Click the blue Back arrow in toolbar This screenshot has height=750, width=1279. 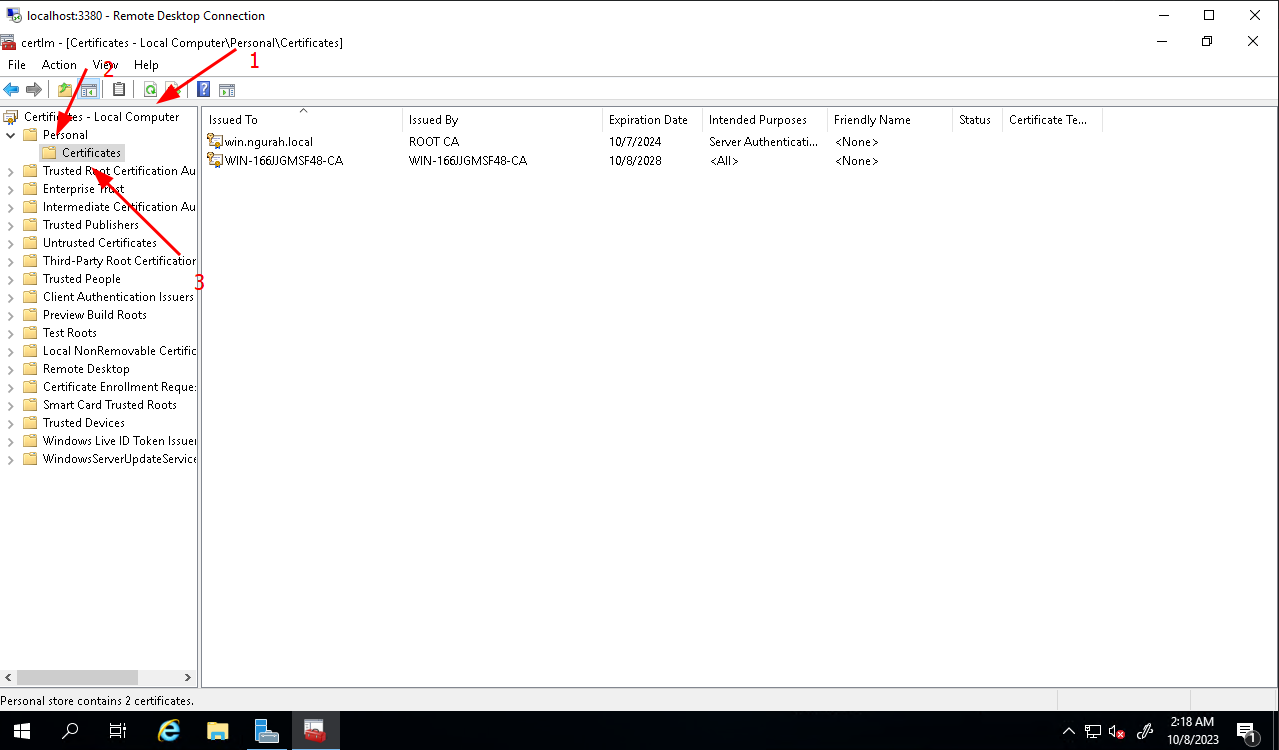click(12, 90)
